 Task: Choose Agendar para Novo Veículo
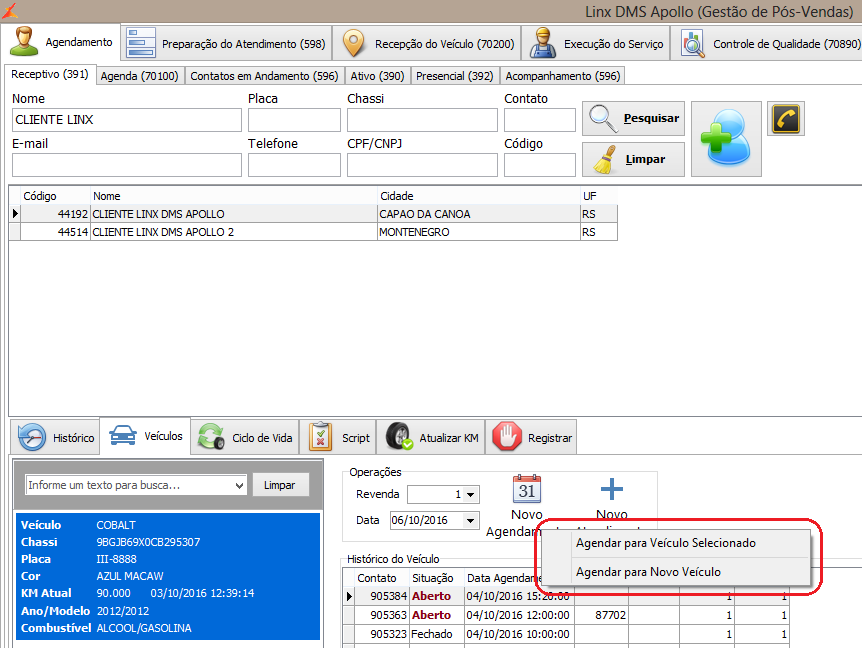click(x=675, y=572)
